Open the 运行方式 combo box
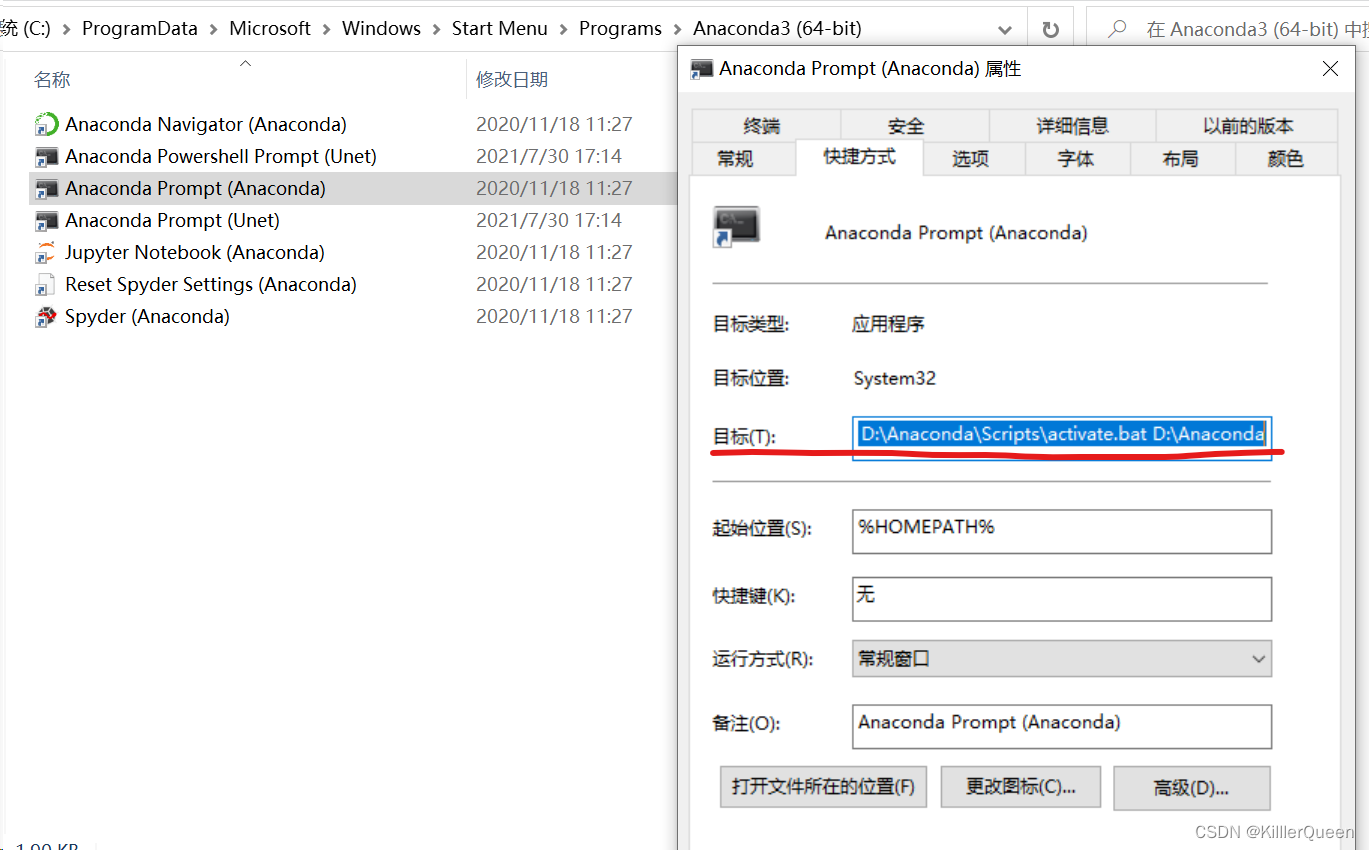The width and height of the screenshot is (1369, 850). coord(1062,659)
